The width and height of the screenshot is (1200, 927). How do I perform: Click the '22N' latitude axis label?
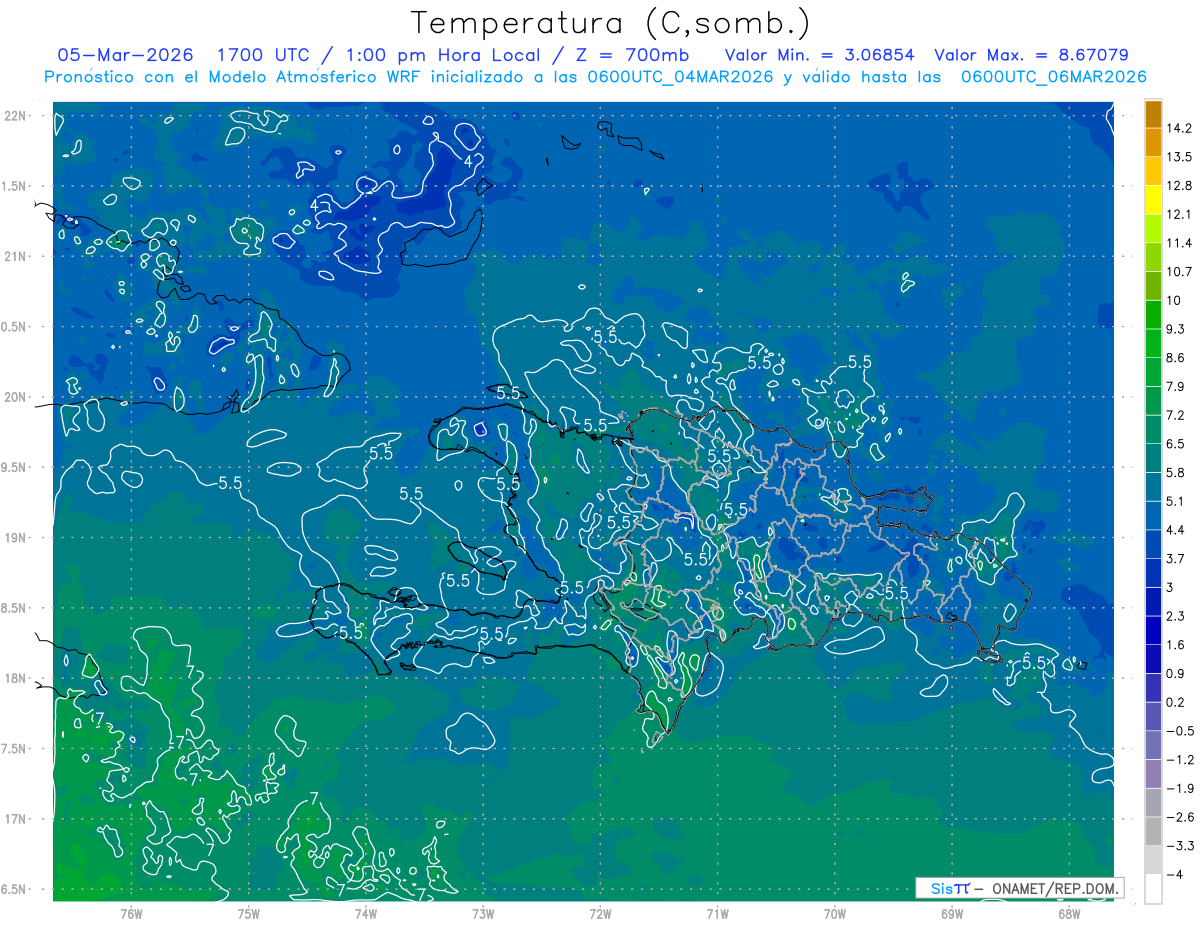pyautogui.click(x=17, y=116)
